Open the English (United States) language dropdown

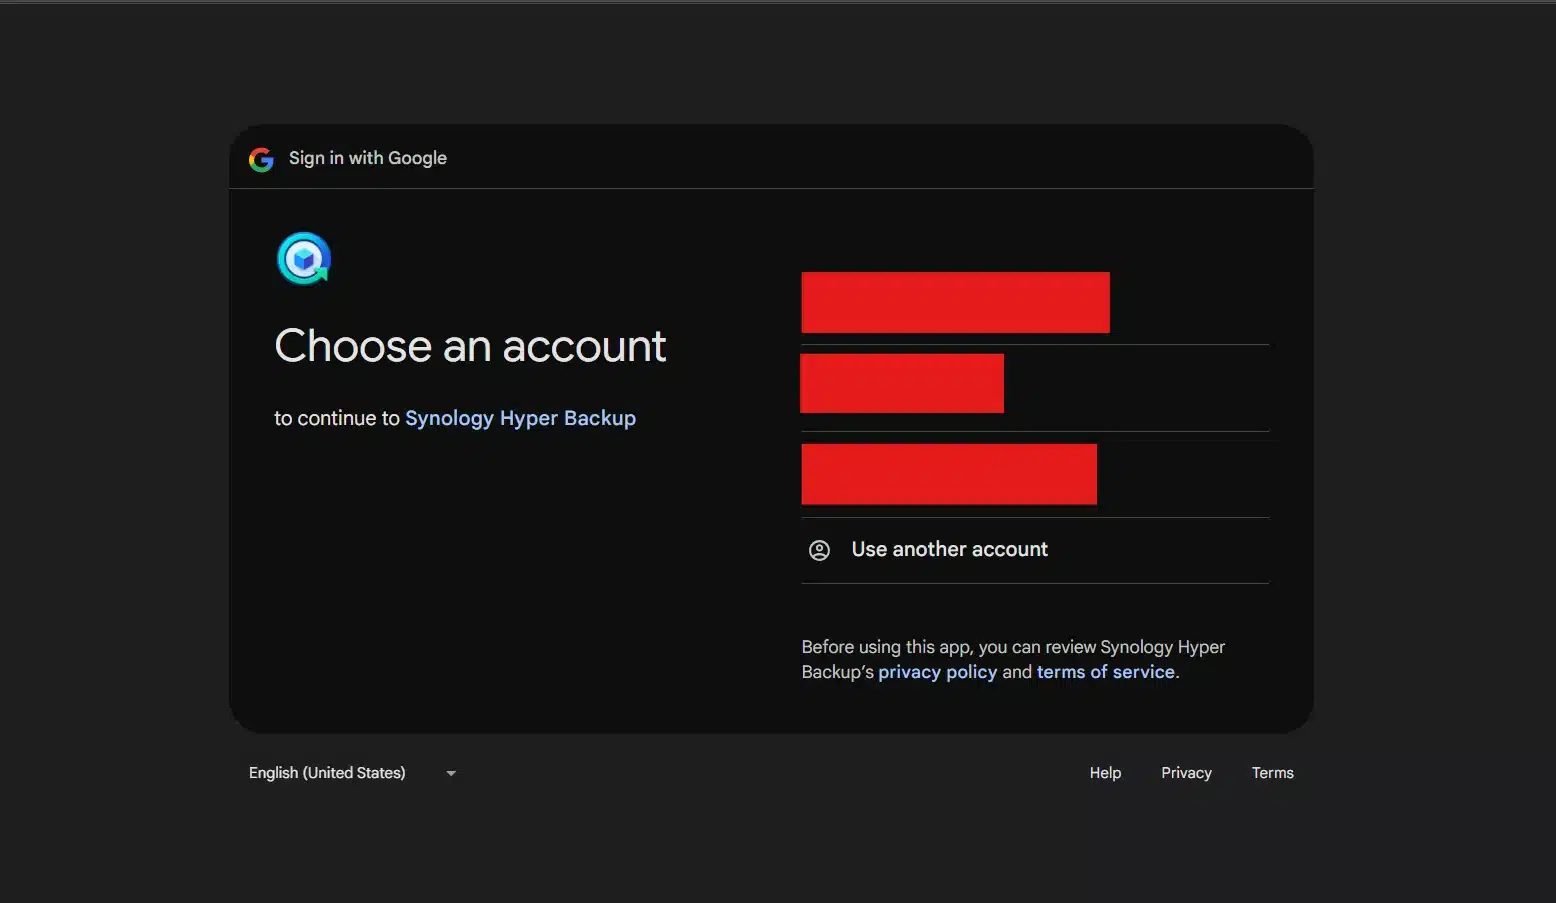[x=326, y=772]
